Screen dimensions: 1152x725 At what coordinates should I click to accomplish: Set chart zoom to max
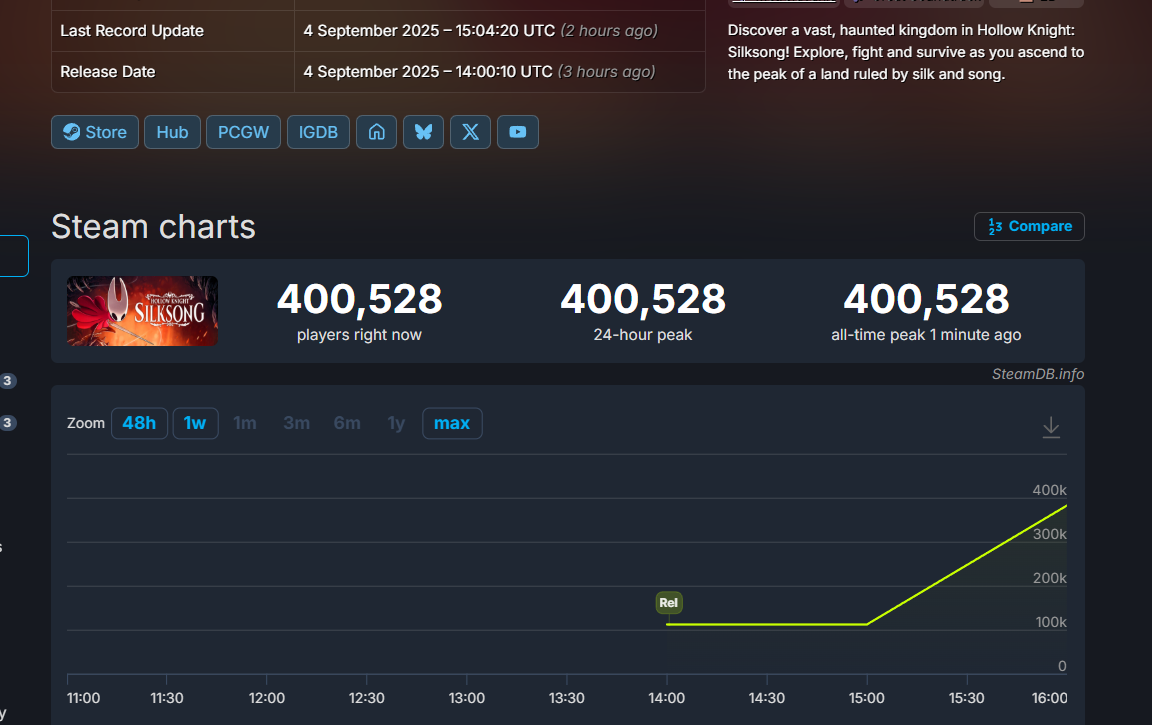(452, 423)
